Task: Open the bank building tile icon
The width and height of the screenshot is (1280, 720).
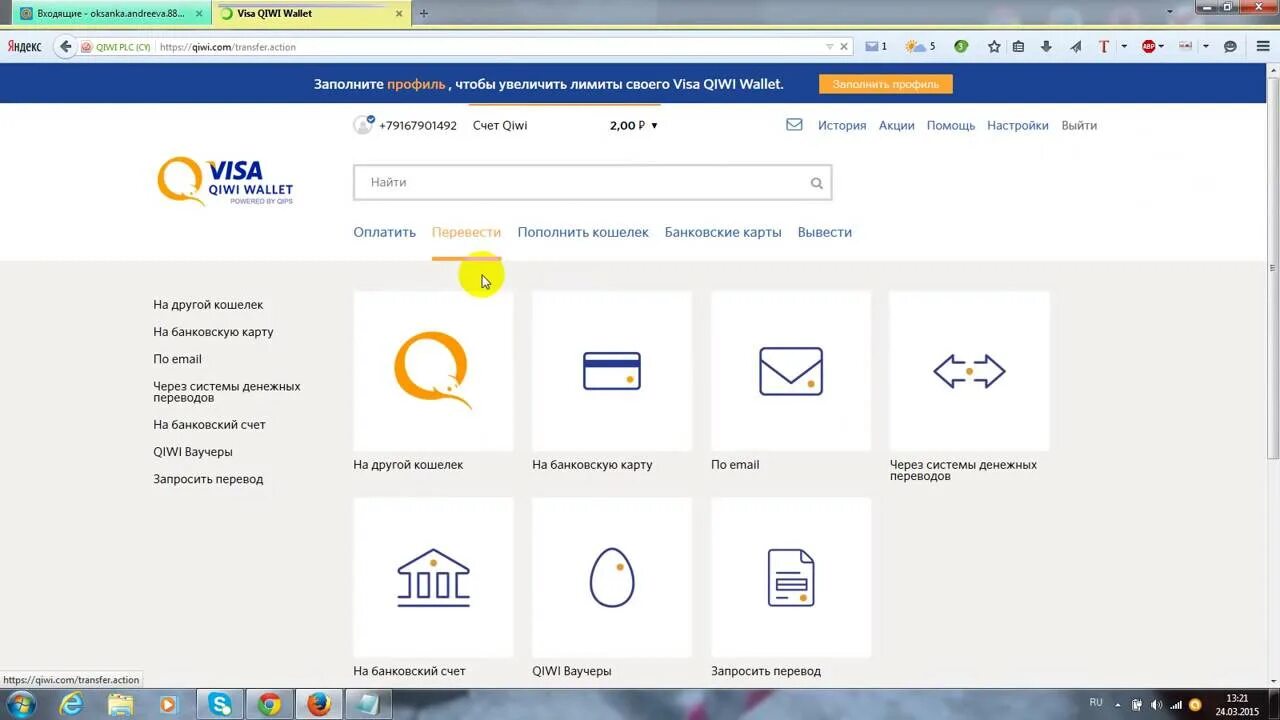Action: (x=433, y=578)
